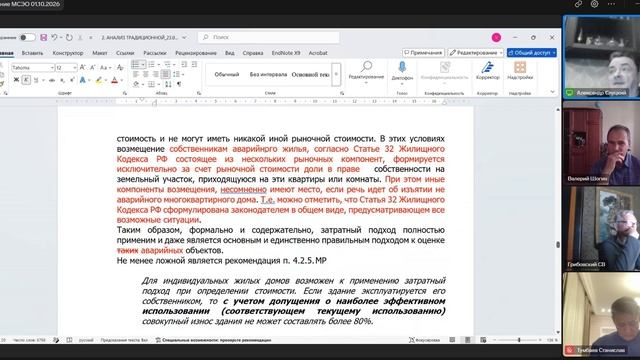The image size is (640, 360).
Task: Open paragraph shading options
Action: [x=137, y=84]
